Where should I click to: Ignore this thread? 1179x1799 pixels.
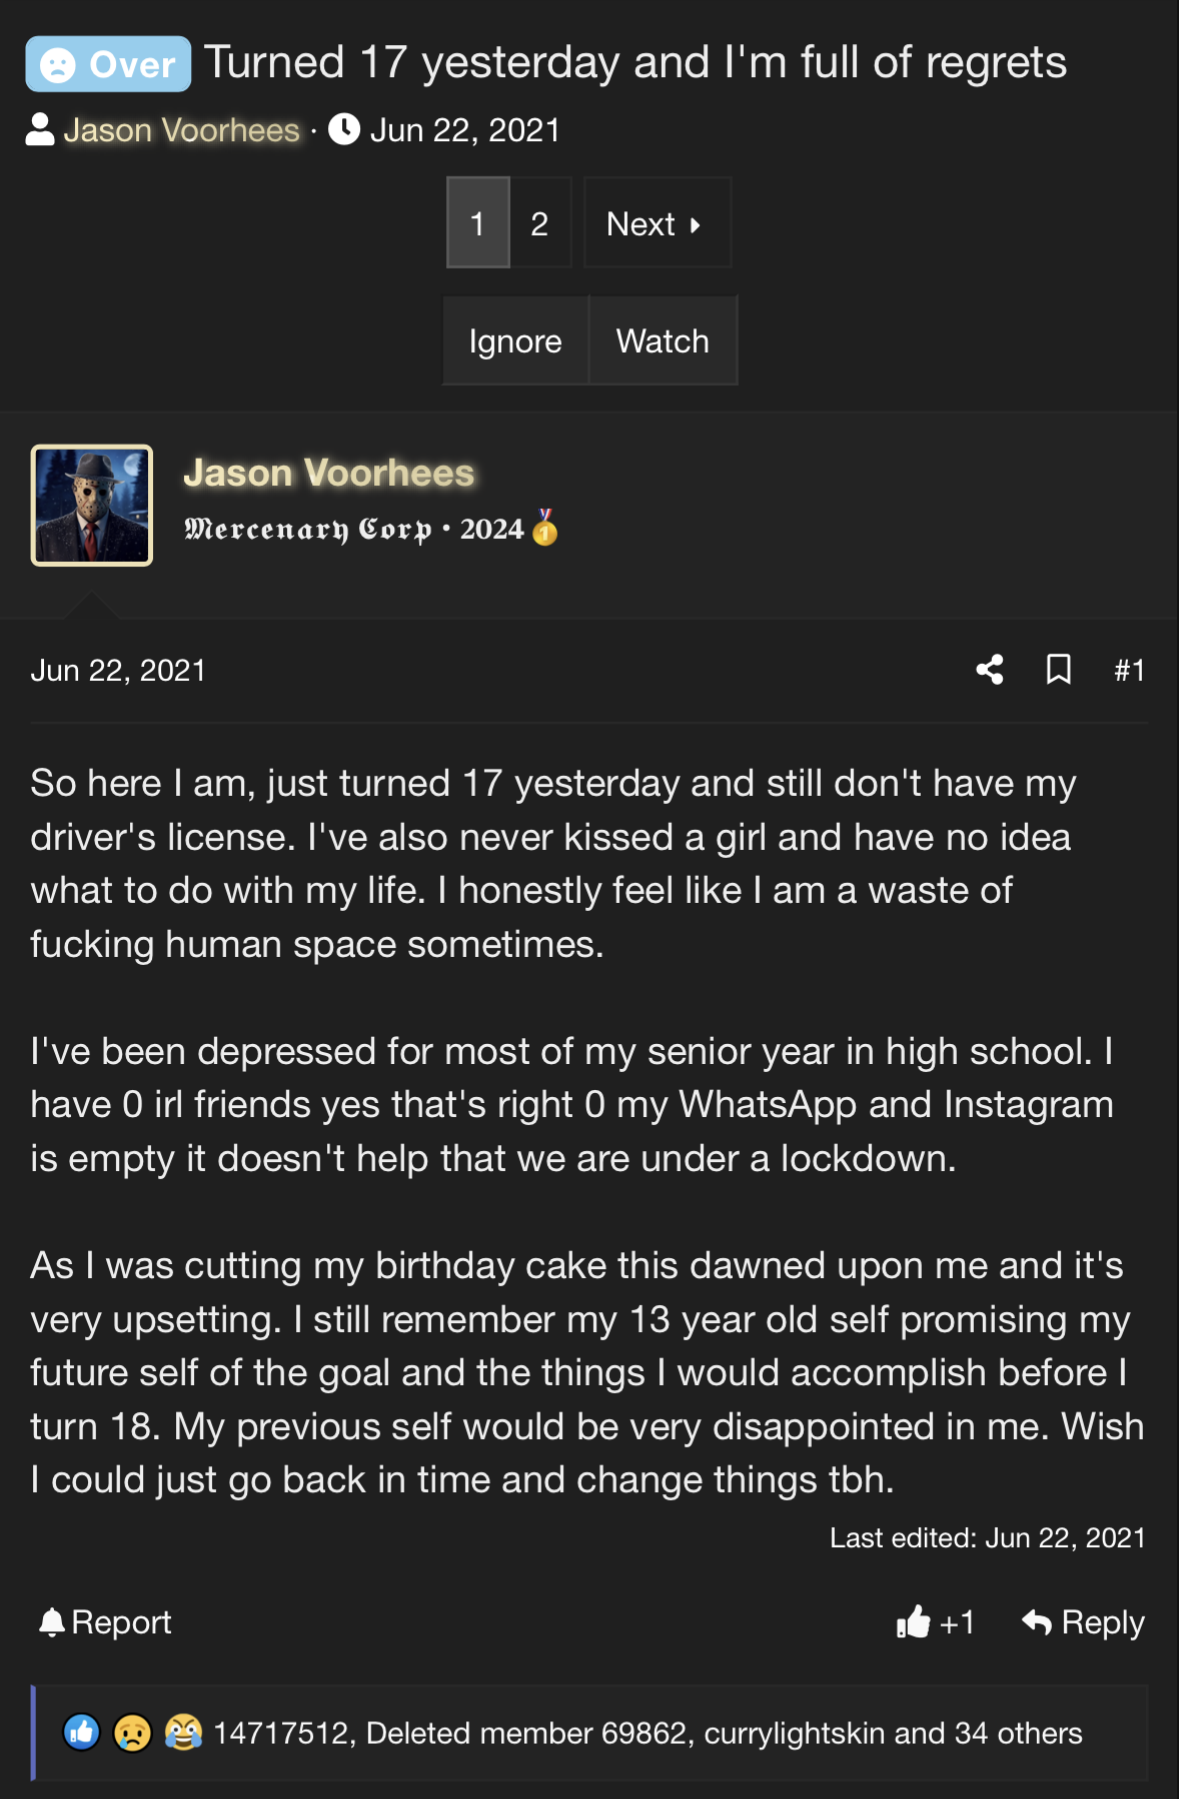(515, 341)
